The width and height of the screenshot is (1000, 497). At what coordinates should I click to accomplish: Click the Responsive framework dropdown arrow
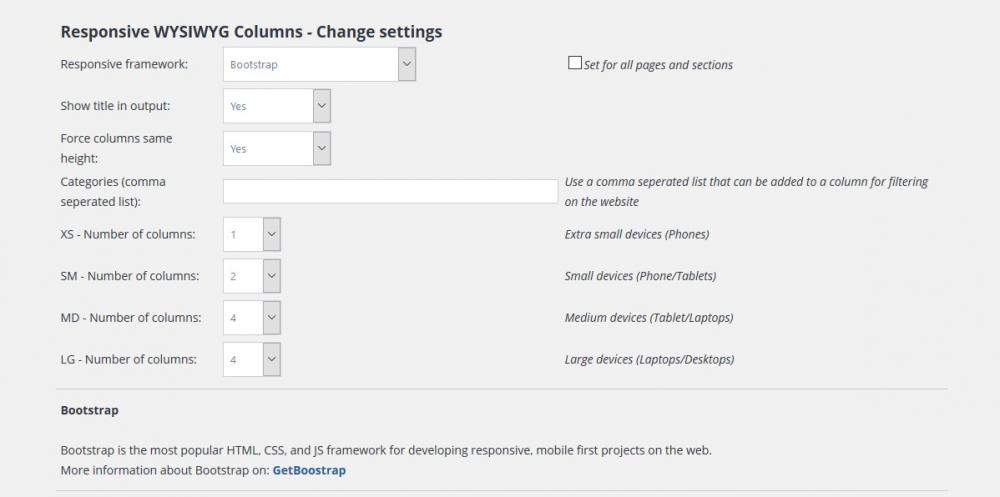click(x=406, y=64)
